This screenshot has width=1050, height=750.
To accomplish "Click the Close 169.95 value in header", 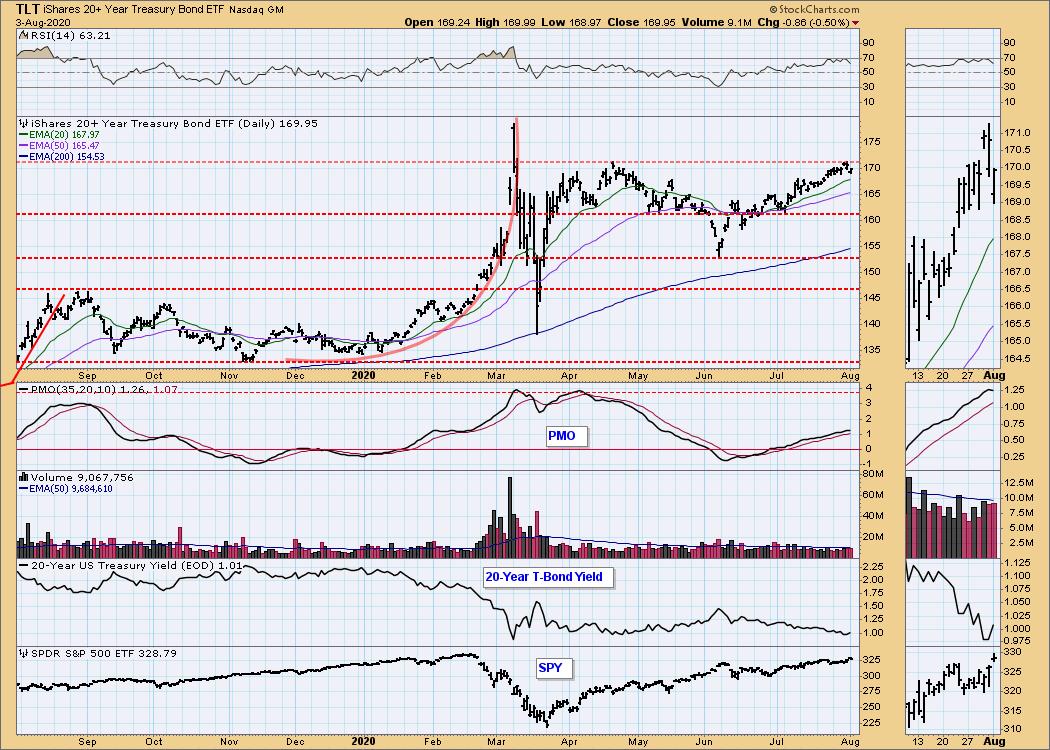I will 642,22.
